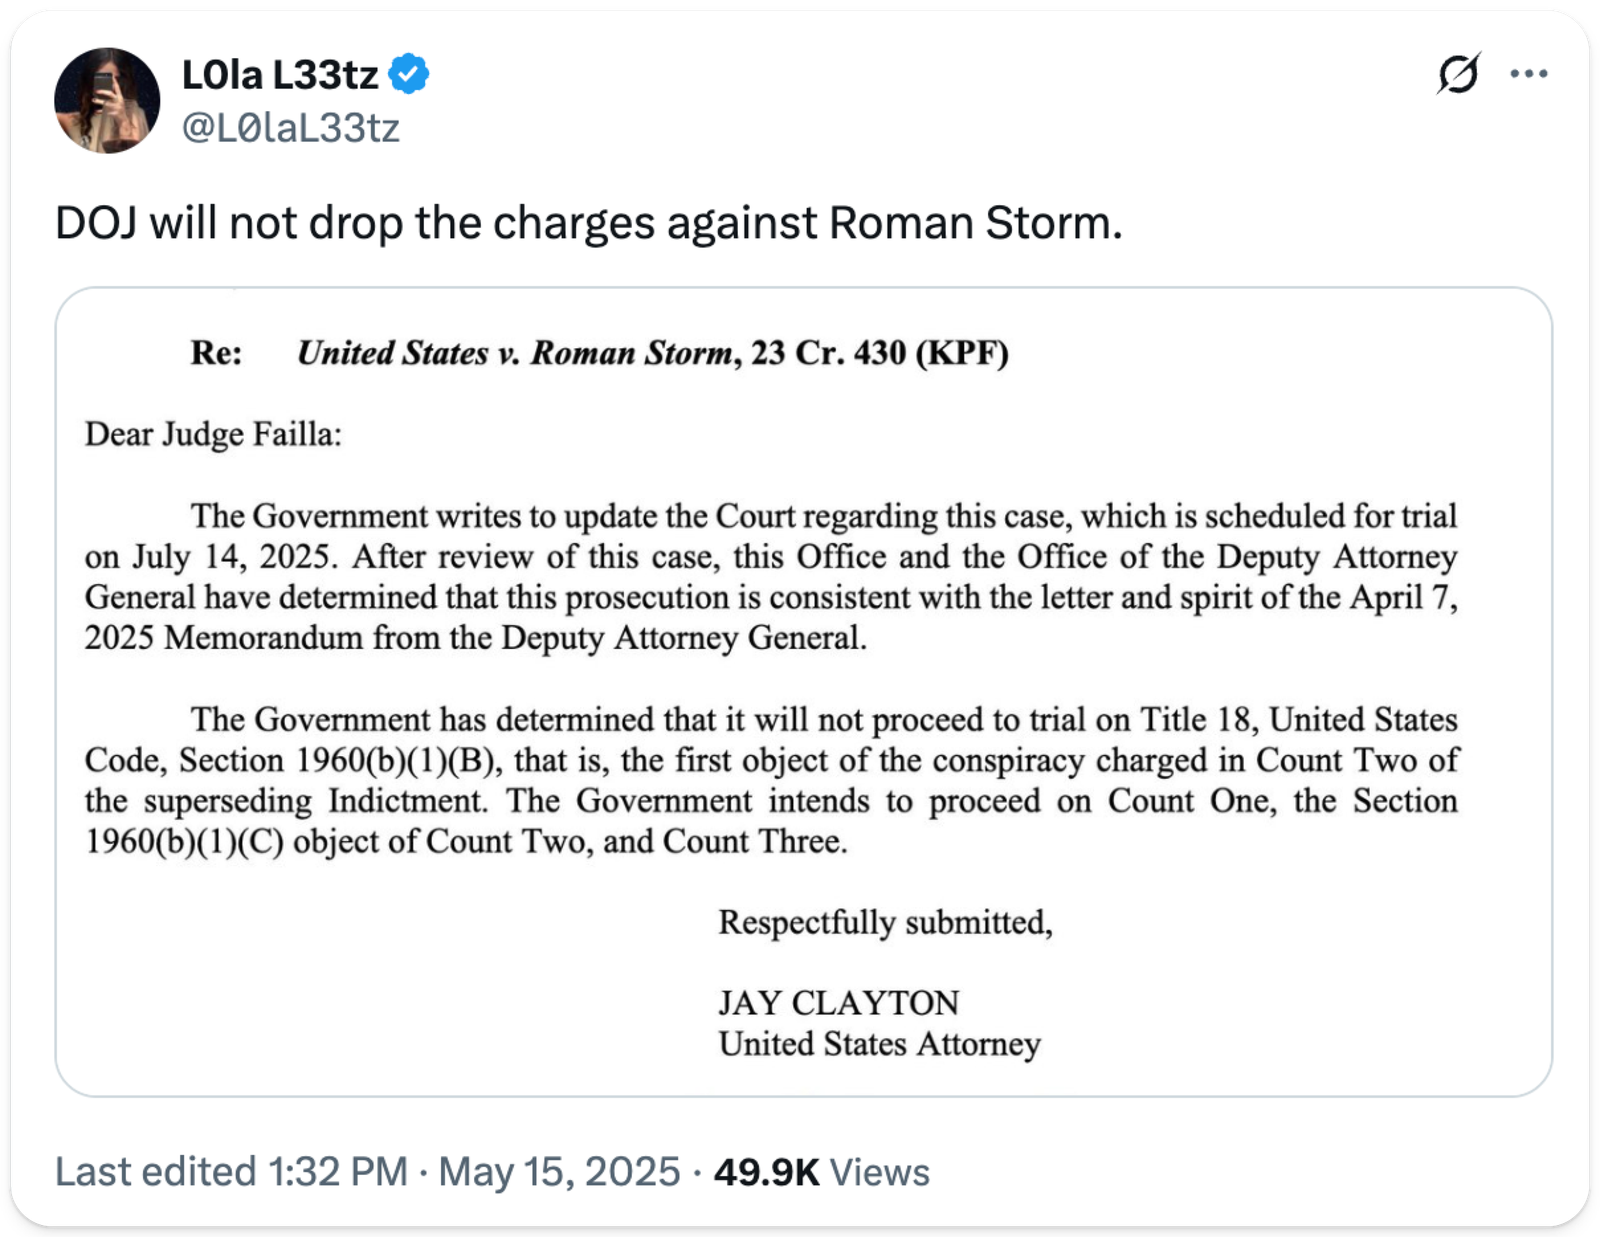1600x1237 pixels.
Task: Click the Re: label in the letter
Action: (x=216, y=353)
